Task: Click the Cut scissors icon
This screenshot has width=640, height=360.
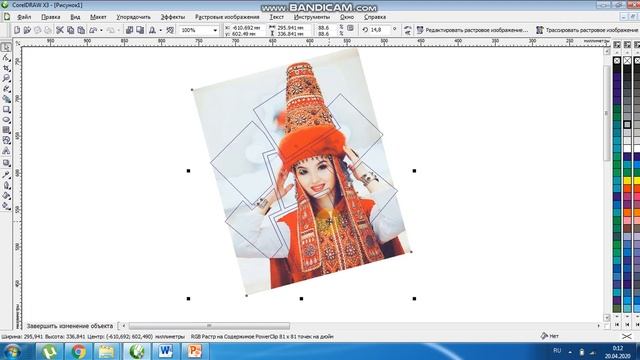Action: click(60, 30)
